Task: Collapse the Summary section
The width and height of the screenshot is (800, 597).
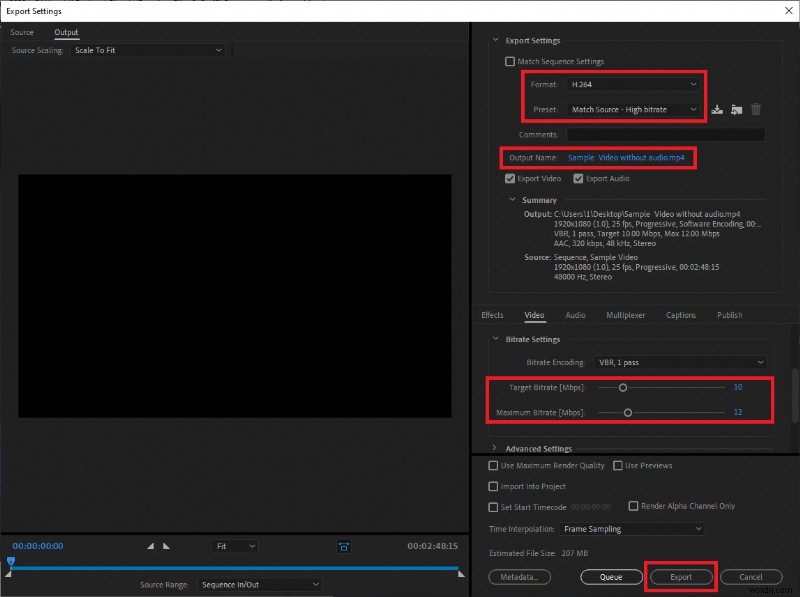Action: [512, 200]
